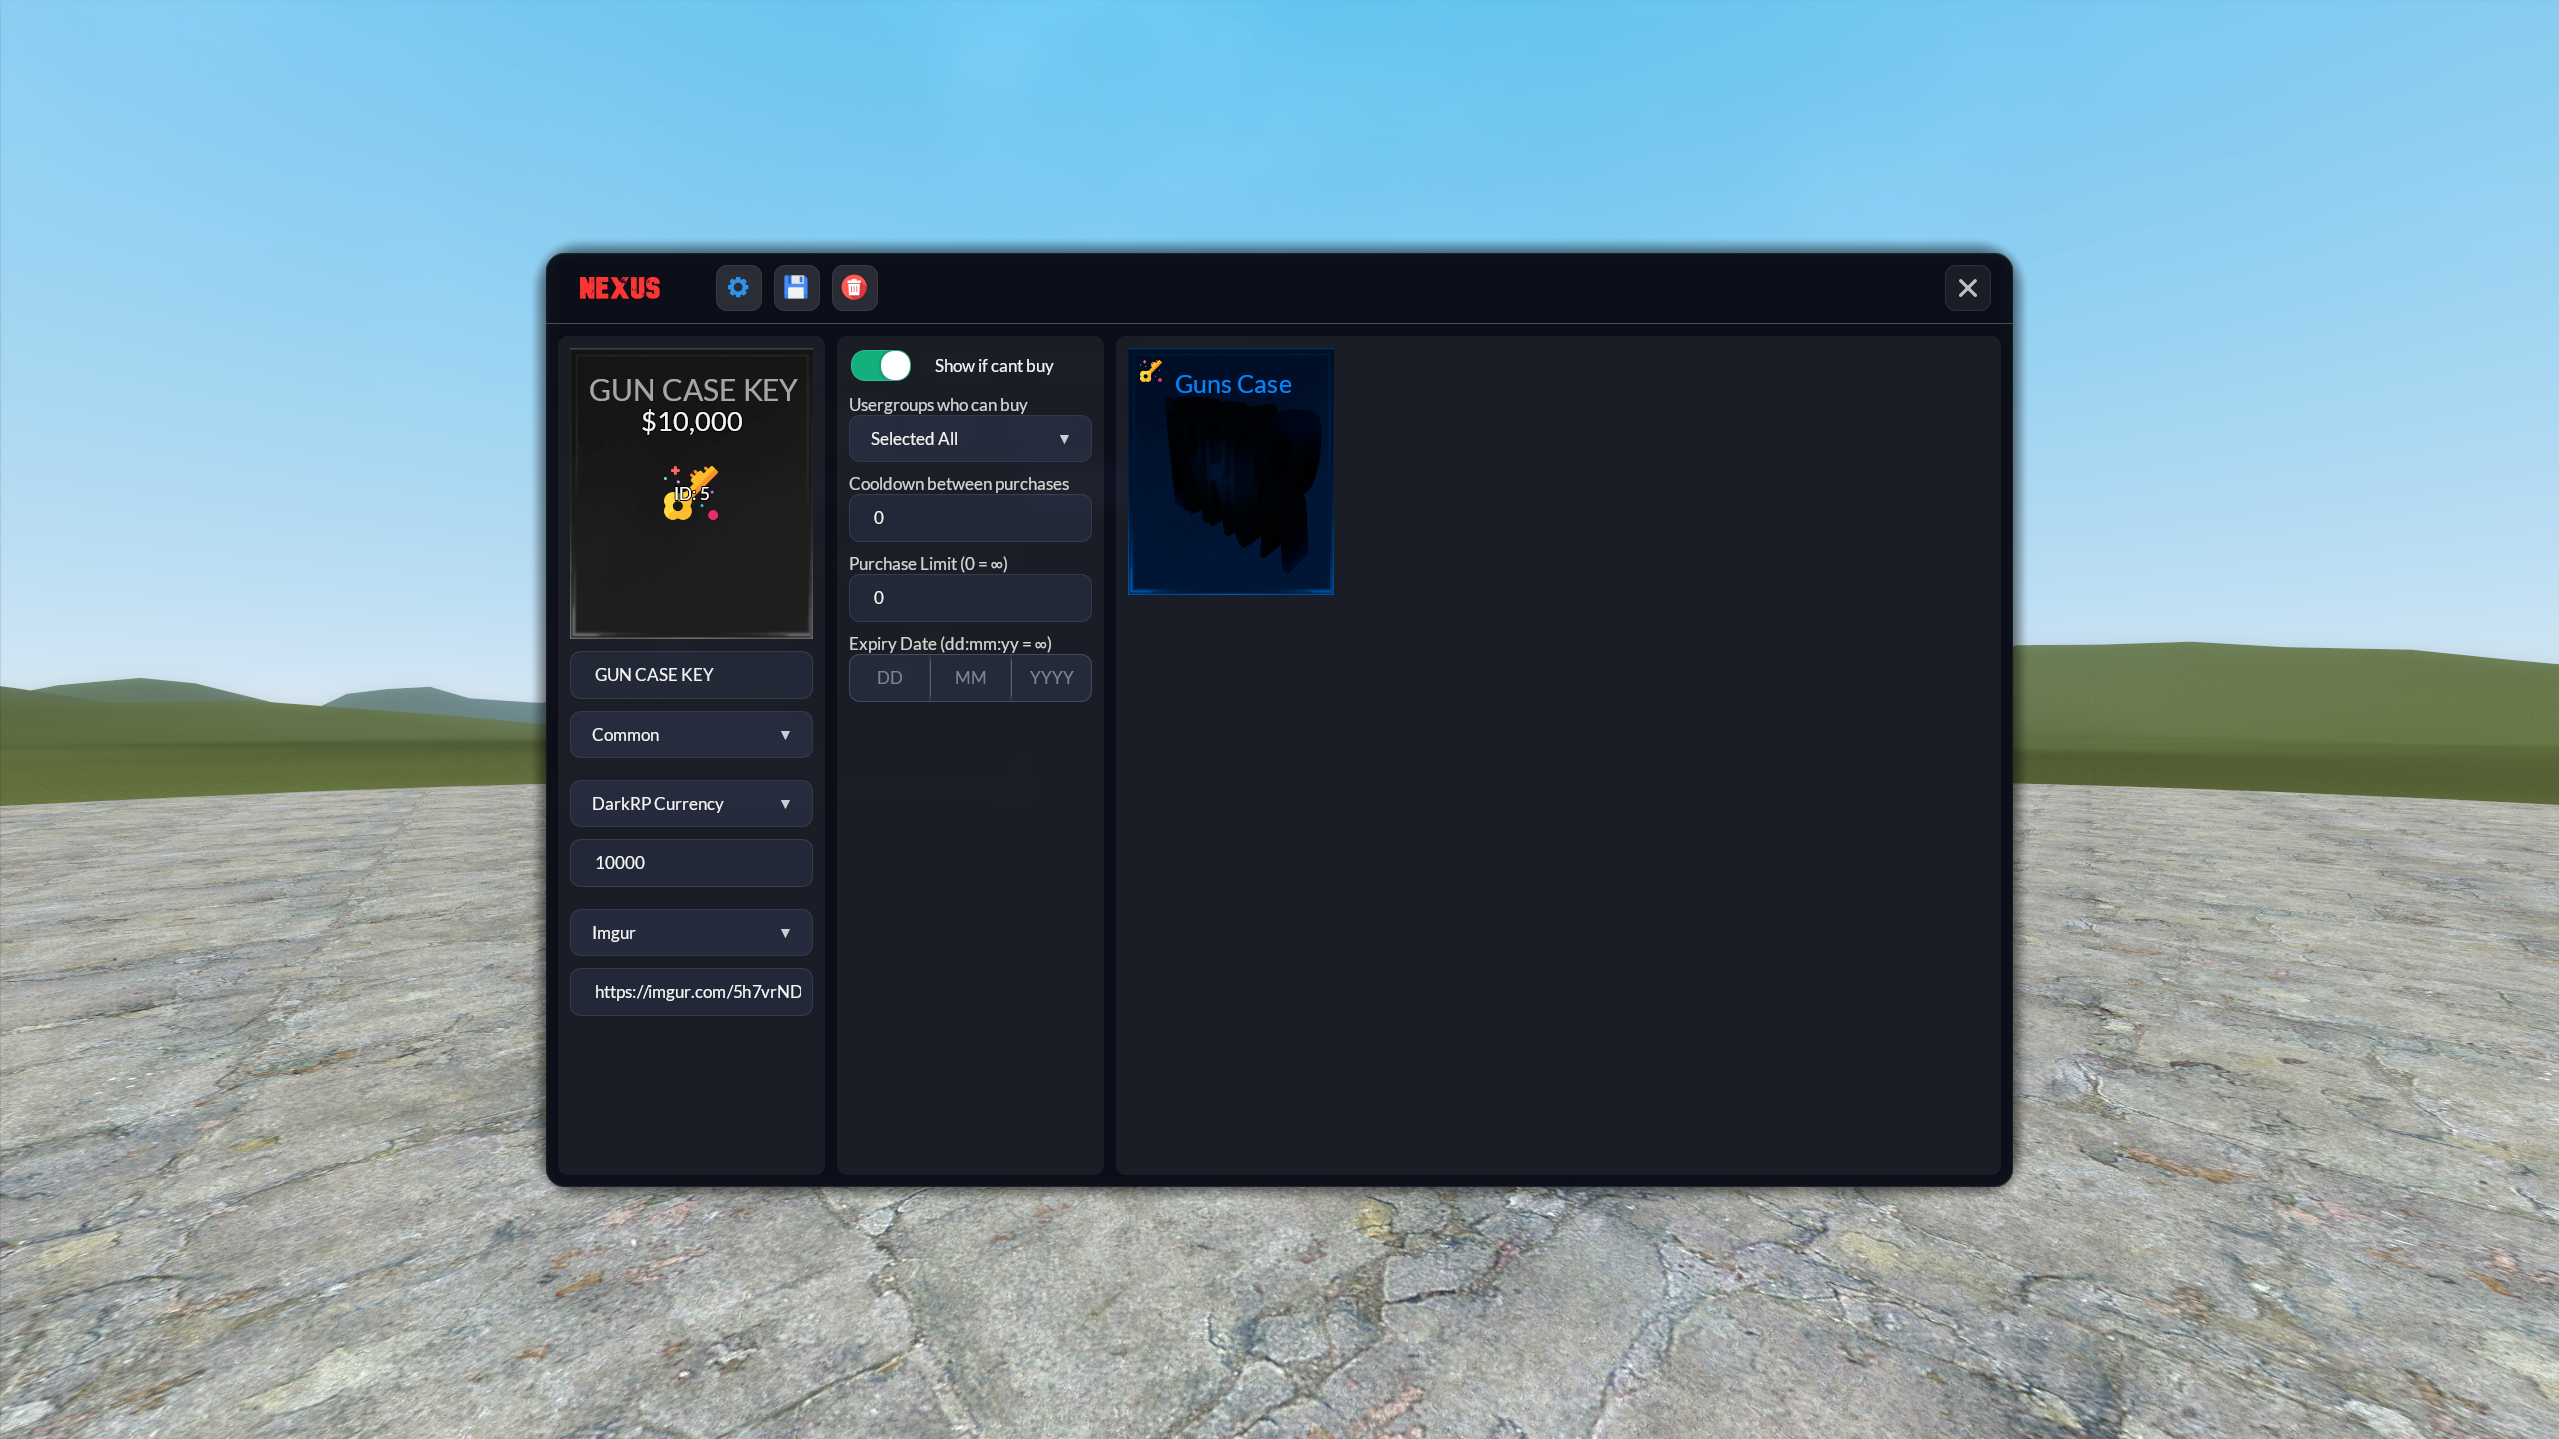This screenshot has width=2559, height=1439.
Task: Click the $10,000 price text
Action: [691, 422]
